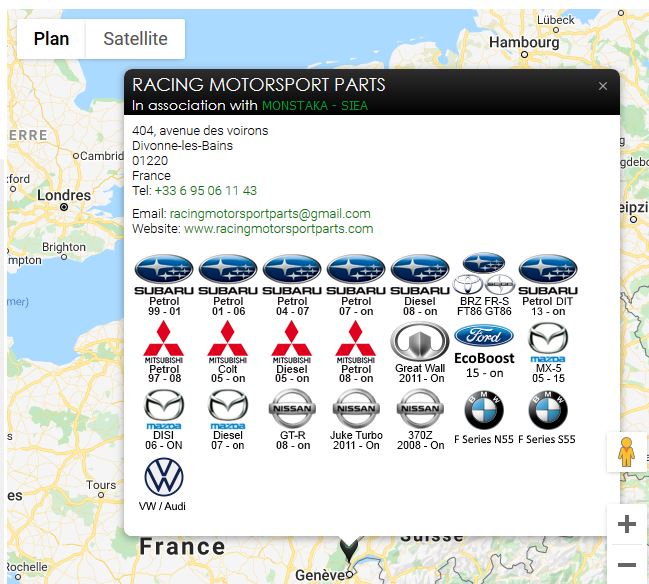This screenshot has height=584, width=649.
Task: Switch map to Satellite view
Action: (135, 39)
